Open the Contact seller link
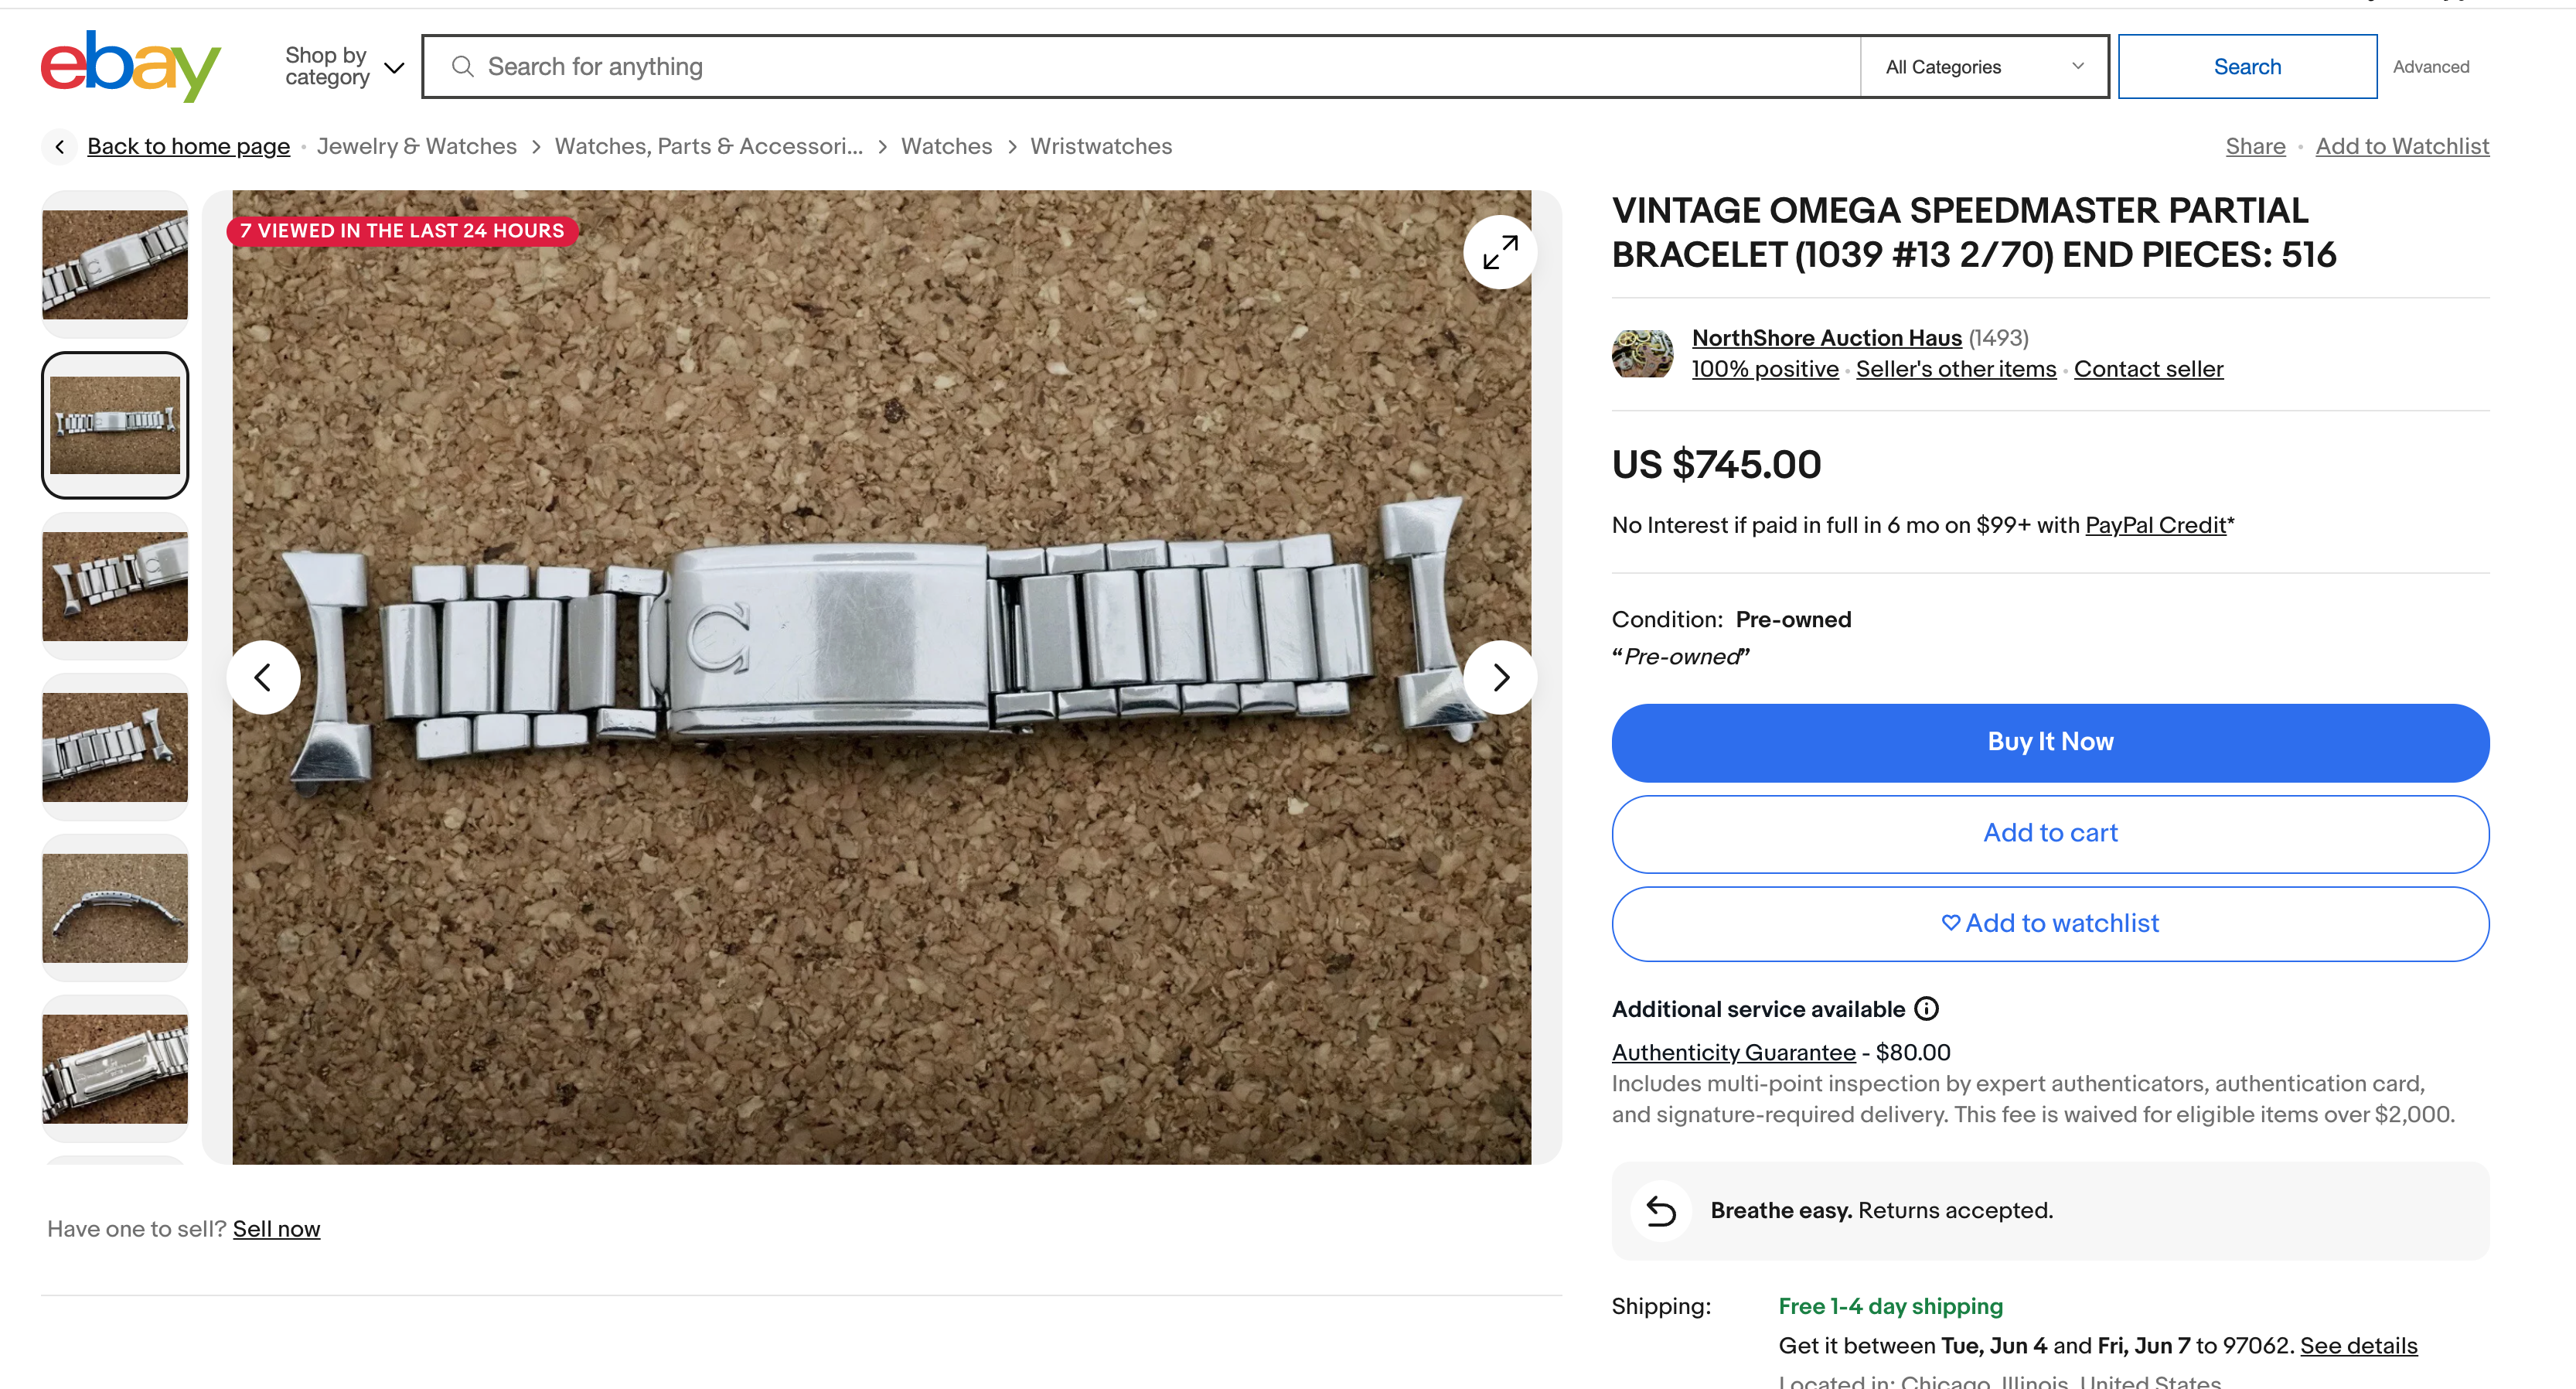The width and height of the screenshot is (2576, 1389). point(2148,369)
